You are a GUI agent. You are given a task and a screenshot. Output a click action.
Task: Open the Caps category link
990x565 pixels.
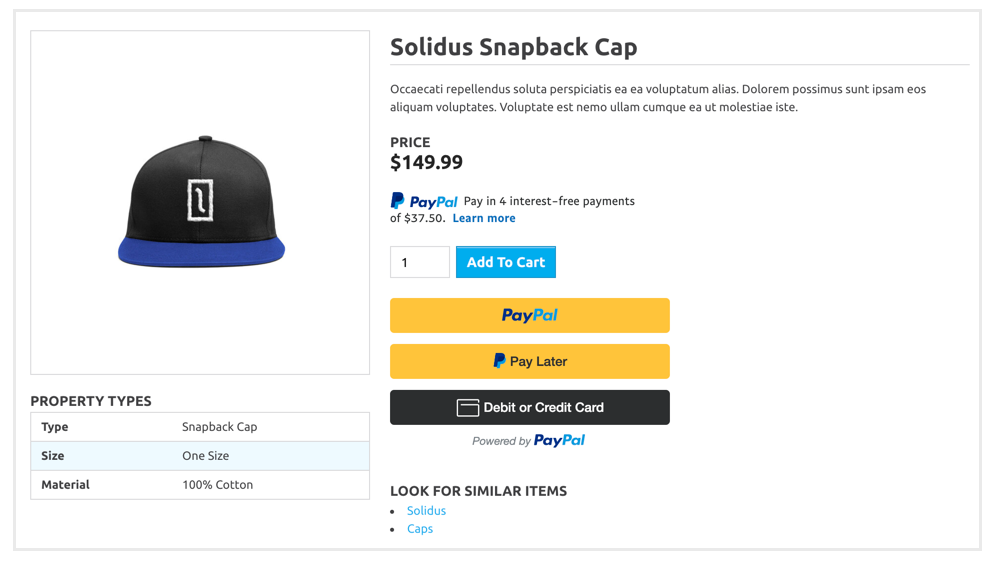coord(420,529)
